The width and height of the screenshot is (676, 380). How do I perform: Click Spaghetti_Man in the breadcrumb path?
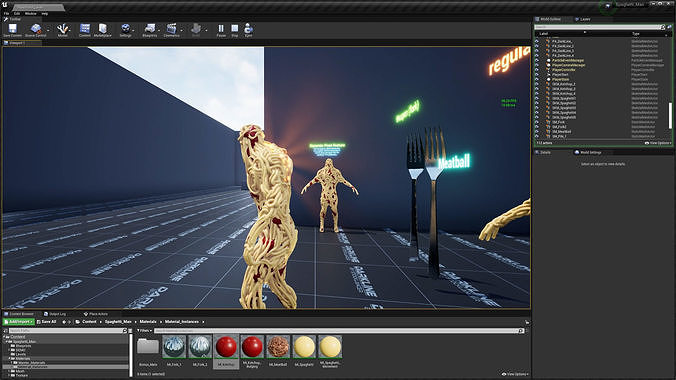pos(118,322)
